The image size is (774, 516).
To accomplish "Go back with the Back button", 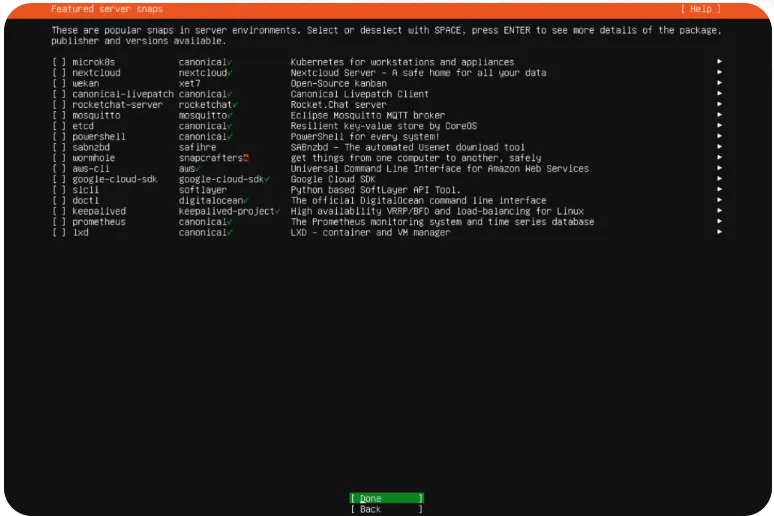I will click(x=387, y=509).
